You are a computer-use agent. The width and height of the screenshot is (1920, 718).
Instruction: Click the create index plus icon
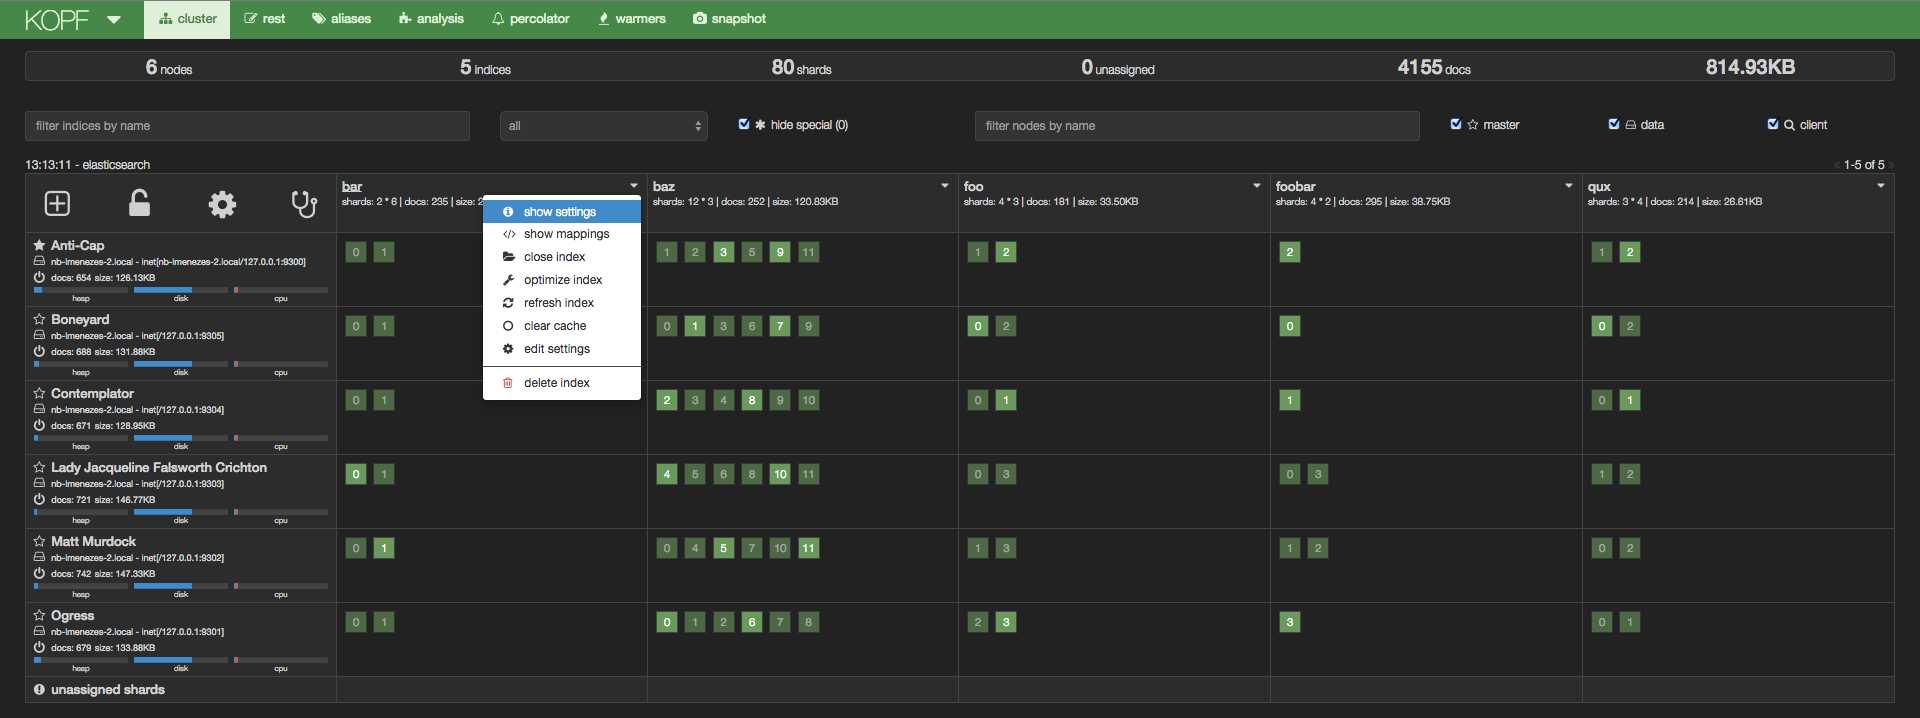[57, 204]
